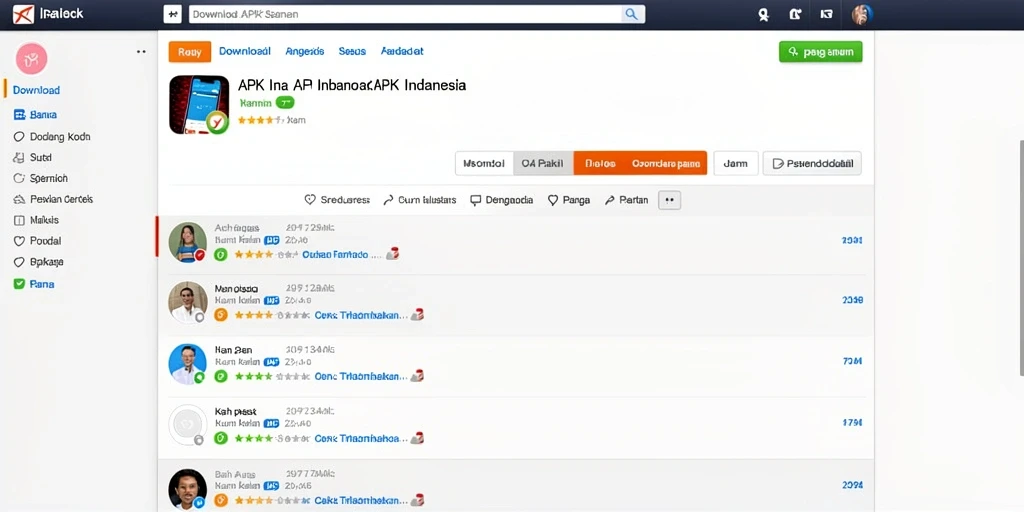
Task: Click Achfaggas reviewer avatar
Action: [187, 242]
